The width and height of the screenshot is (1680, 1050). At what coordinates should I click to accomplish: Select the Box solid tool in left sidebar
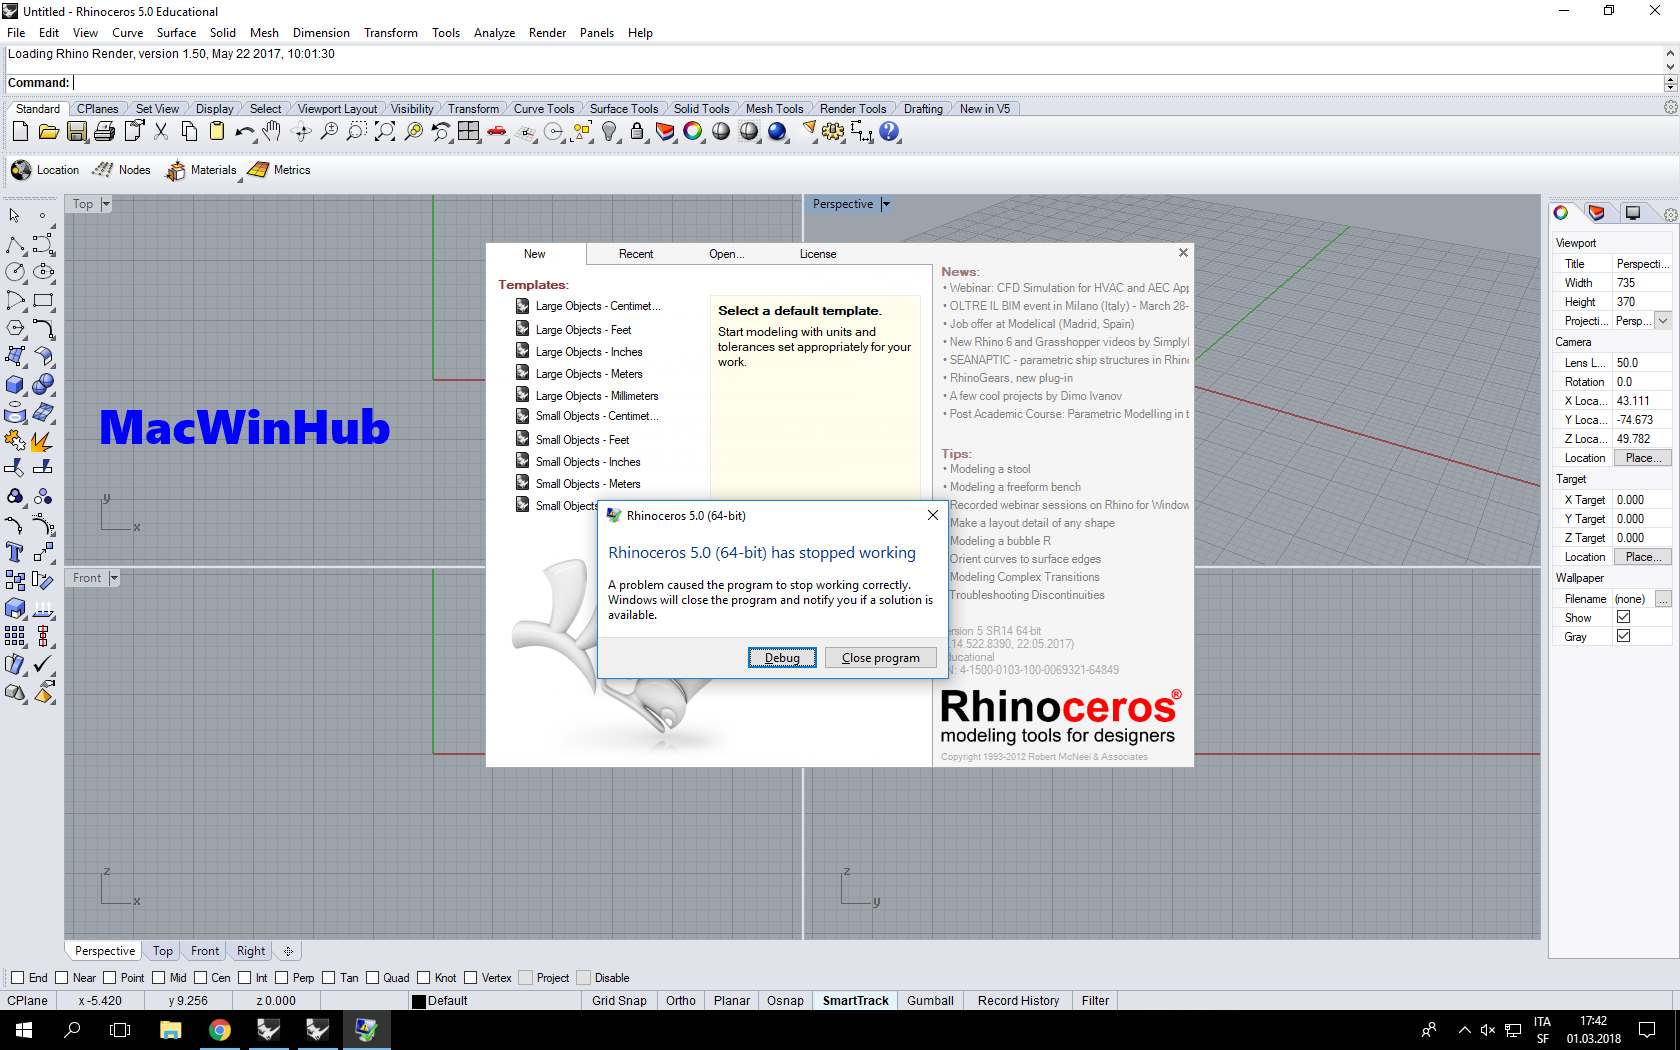pos(15,385)
